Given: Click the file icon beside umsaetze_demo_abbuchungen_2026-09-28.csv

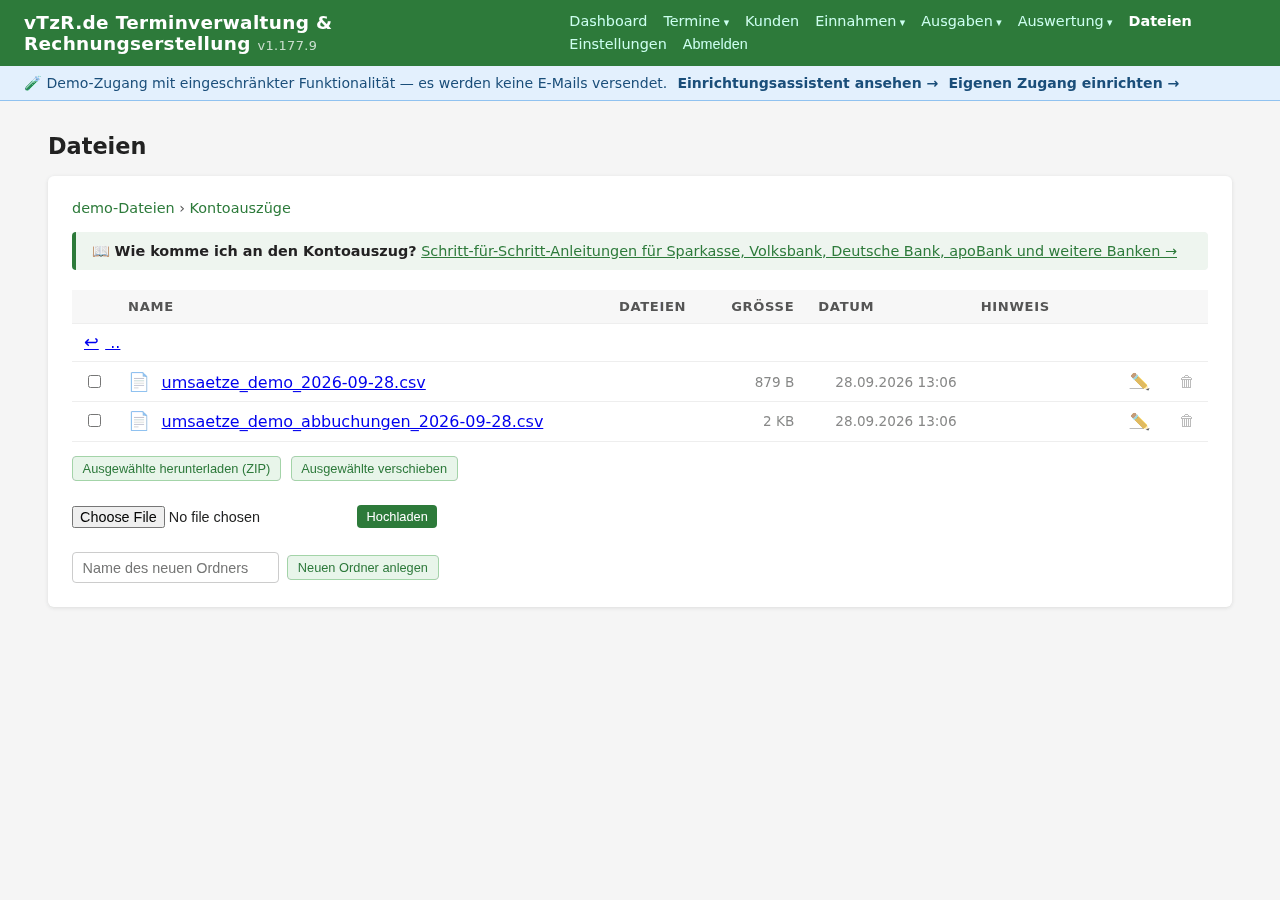Looking at the screenshot, I should (139, 421).
